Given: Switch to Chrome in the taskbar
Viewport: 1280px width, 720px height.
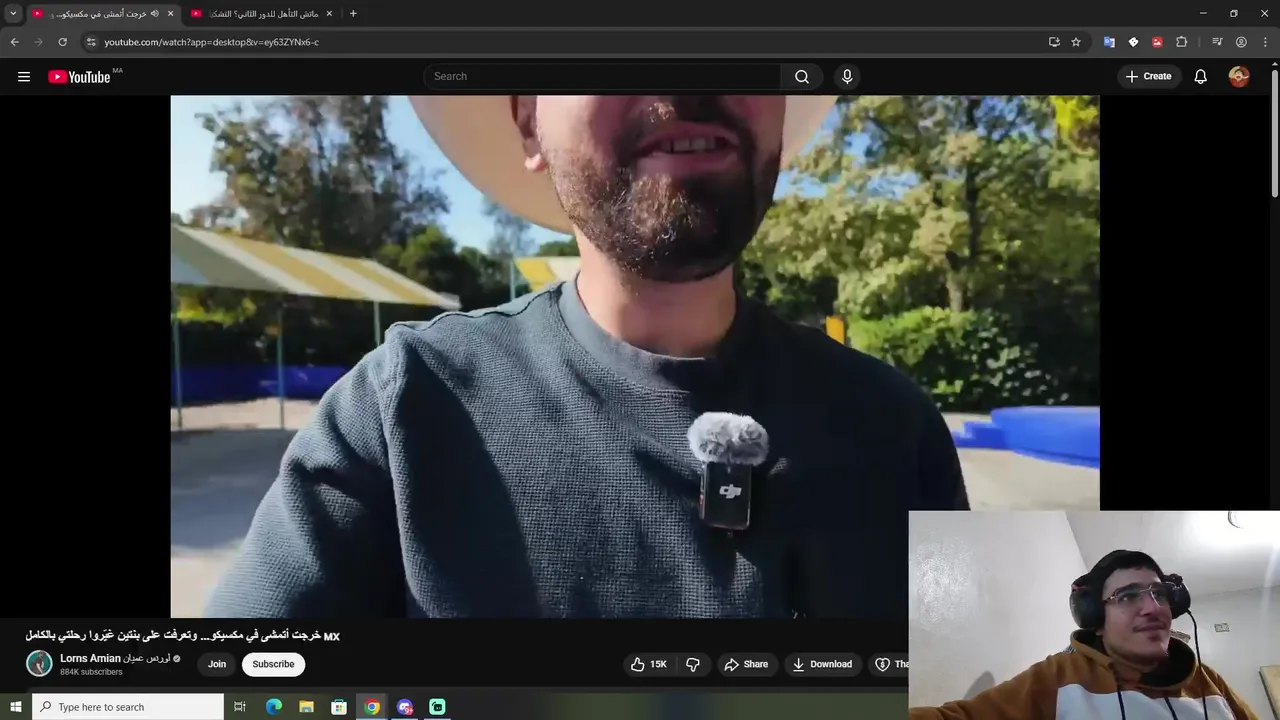Looking at the screenshot, I should (372, 707).
